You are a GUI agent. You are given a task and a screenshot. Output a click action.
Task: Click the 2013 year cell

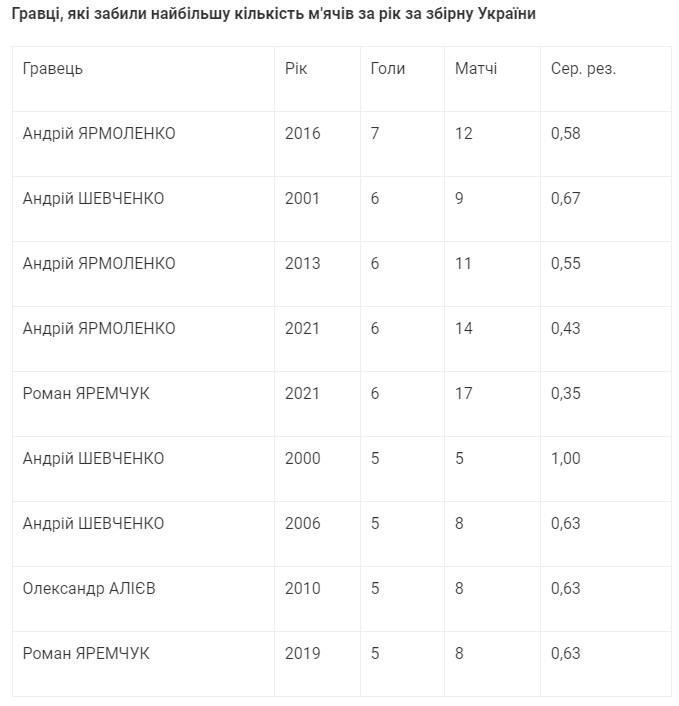click(x=303, y=263)
